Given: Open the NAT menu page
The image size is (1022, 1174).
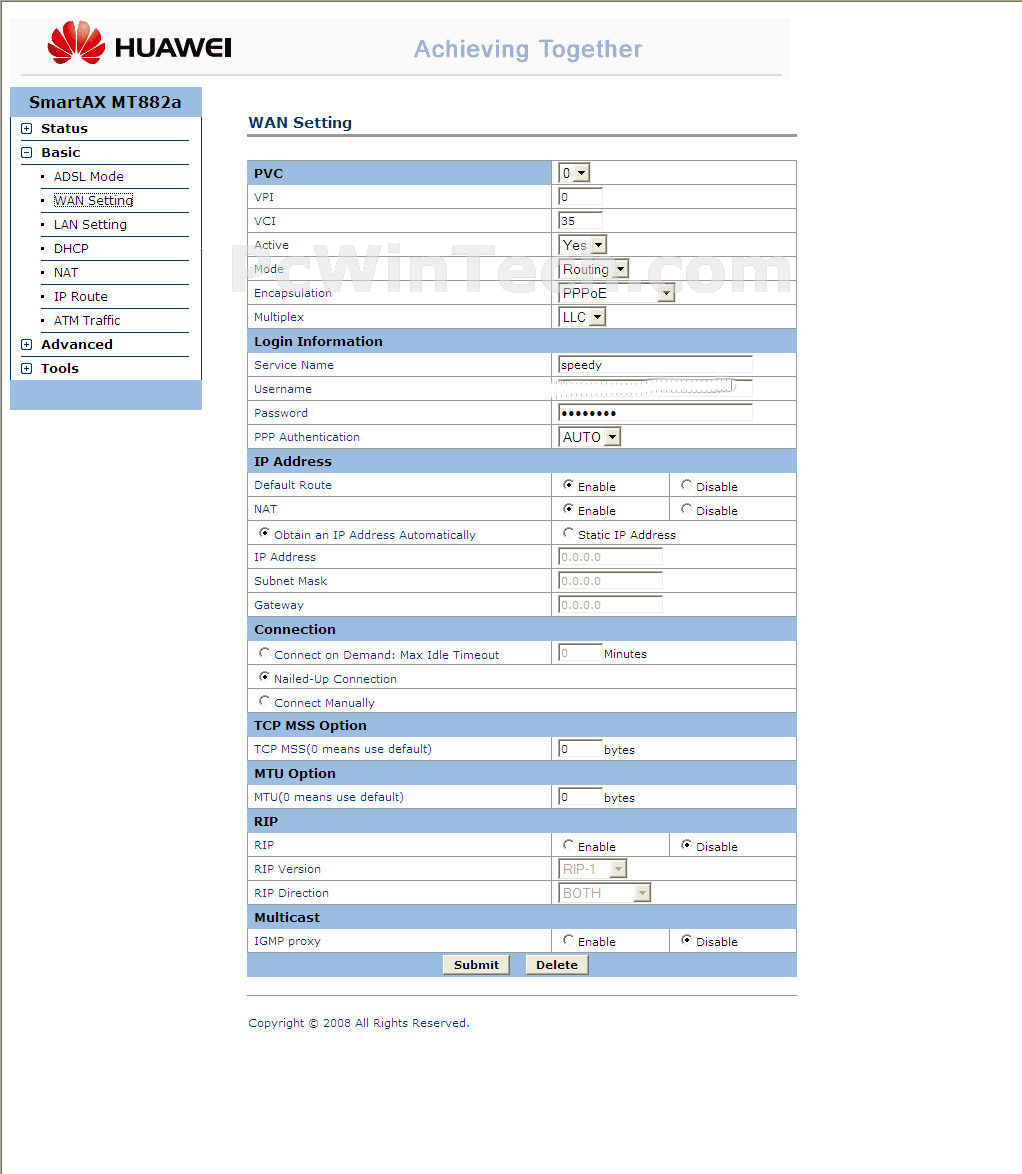Looking at the screenshot, I should point(66,273).
